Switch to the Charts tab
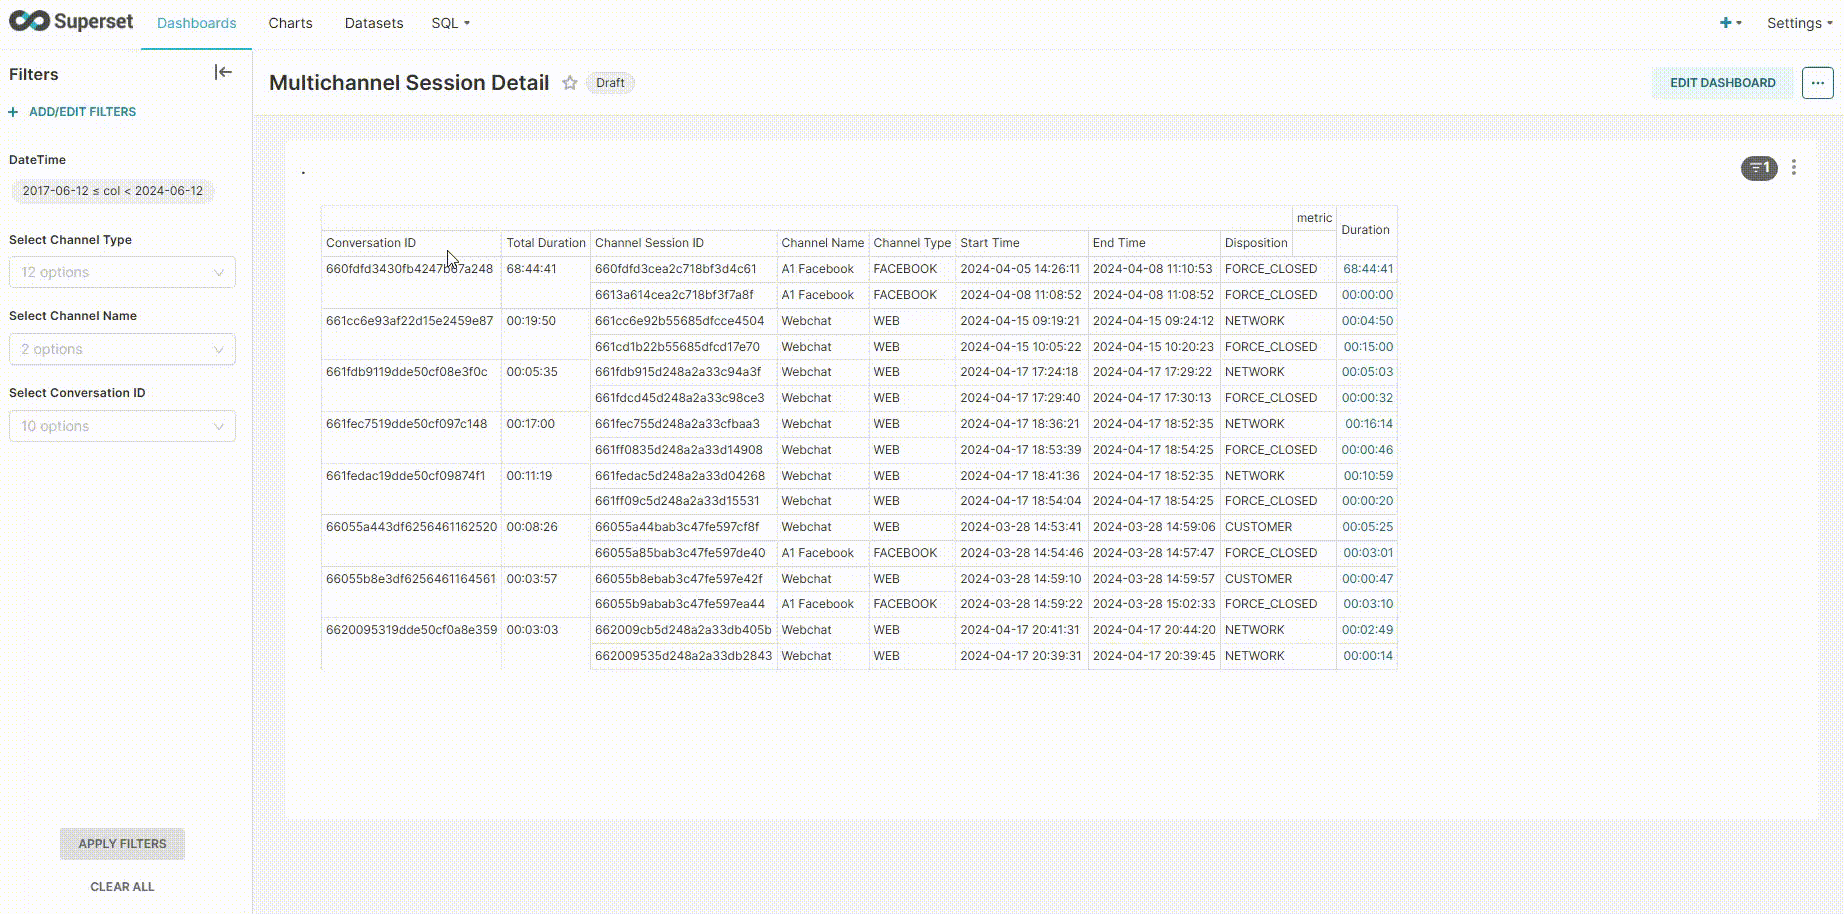Screen dimensions: 1844x914 290,22
